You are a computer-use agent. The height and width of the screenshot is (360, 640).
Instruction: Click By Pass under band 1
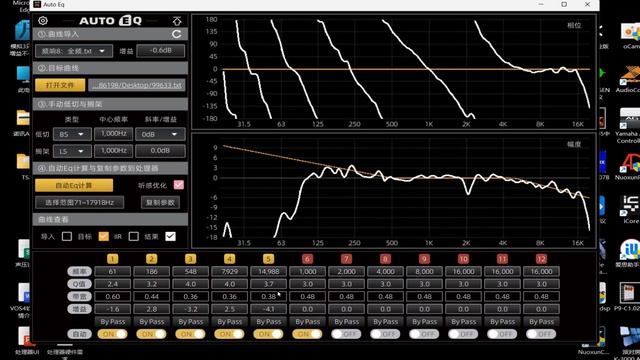[113, 322]
